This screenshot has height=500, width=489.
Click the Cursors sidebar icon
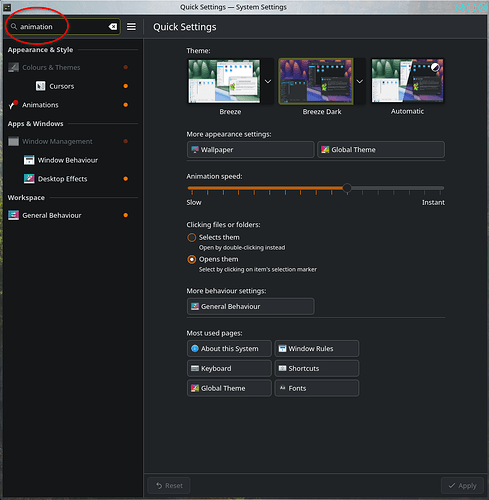40,86
